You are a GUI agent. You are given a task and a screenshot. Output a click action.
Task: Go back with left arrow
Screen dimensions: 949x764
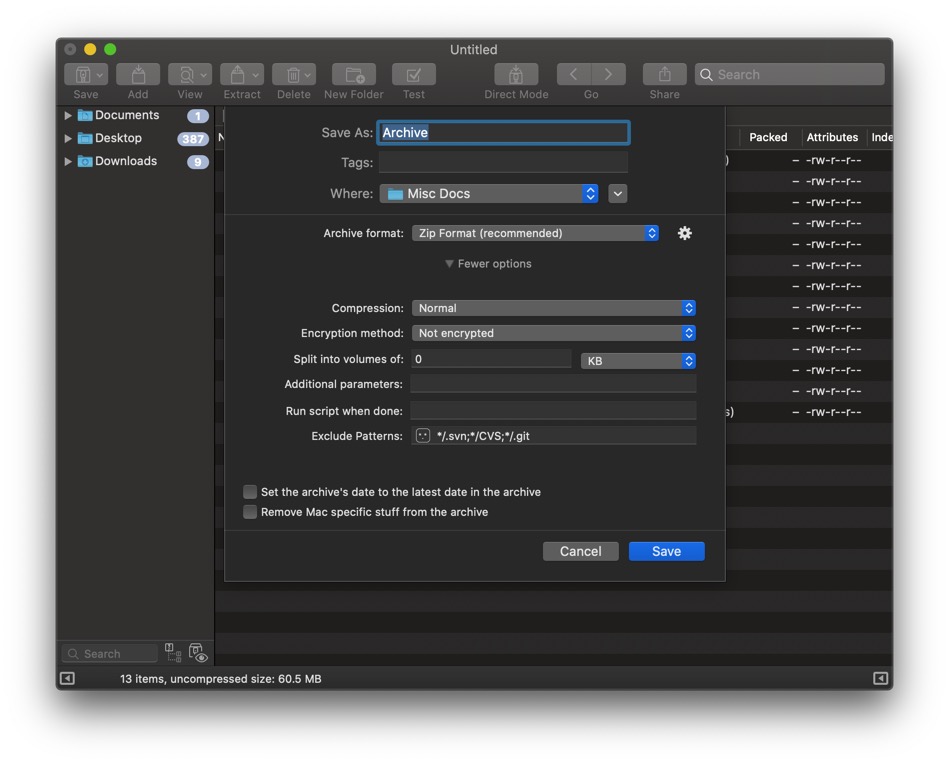click(x=573, y=74)
